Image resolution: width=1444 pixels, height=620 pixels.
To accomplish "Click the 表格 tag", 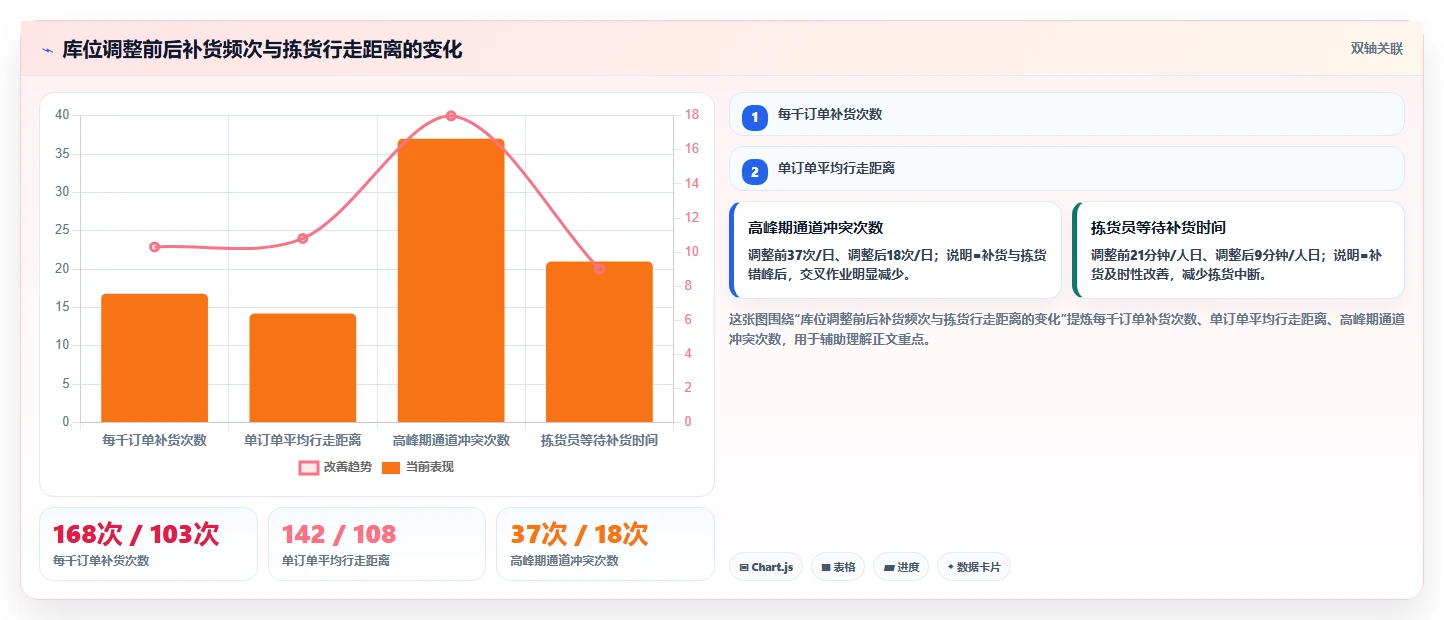I will pyautogui.click(x=838, y=567).
